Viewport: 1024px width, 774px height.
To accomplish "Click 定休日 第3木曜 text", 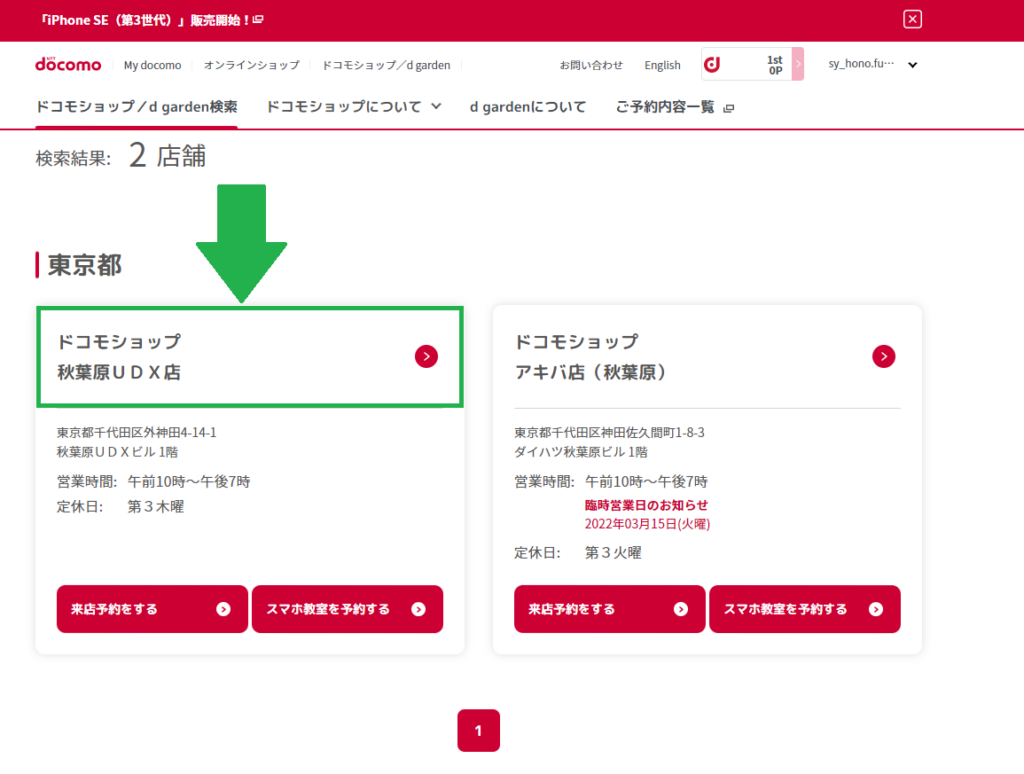I will click(120, 507).
